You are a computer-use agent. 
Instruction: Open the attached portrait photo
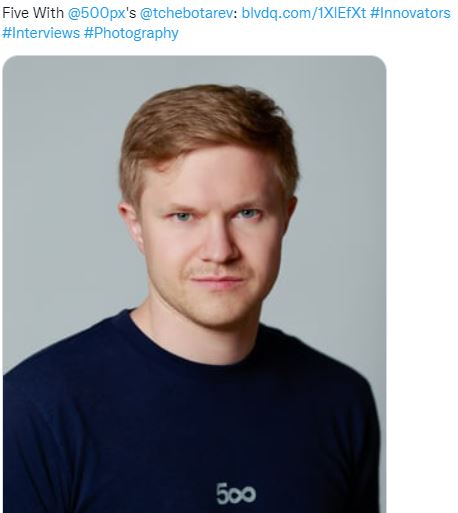click(x=194, y=284)
